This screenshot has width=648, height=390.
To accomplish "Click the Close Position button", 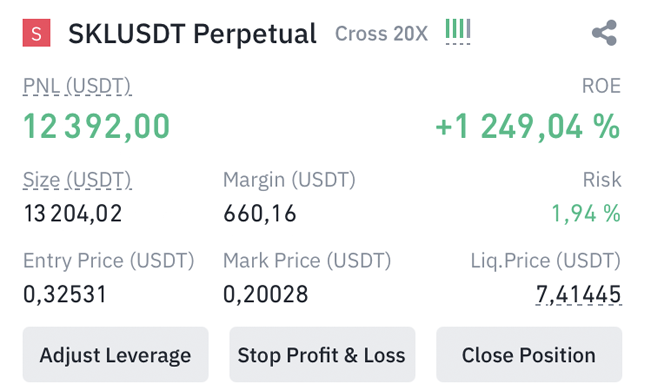I will pos(529,354).
